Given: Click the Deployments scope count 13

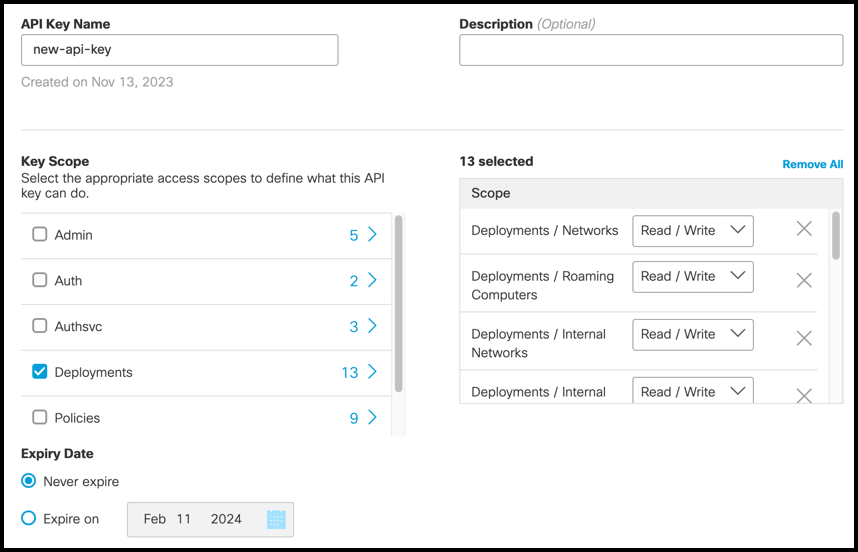Looking at the screenshot, I should (350, 373).
